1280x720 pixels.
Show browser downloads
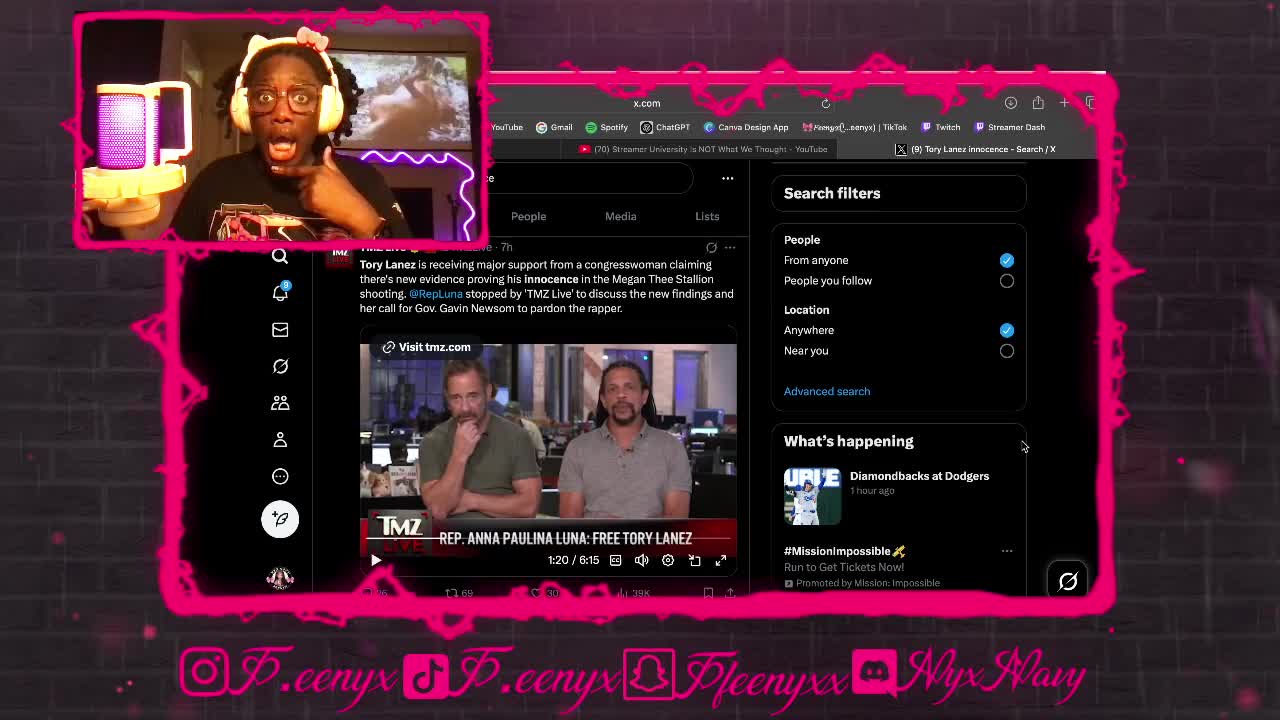(x=1011, y=103)
